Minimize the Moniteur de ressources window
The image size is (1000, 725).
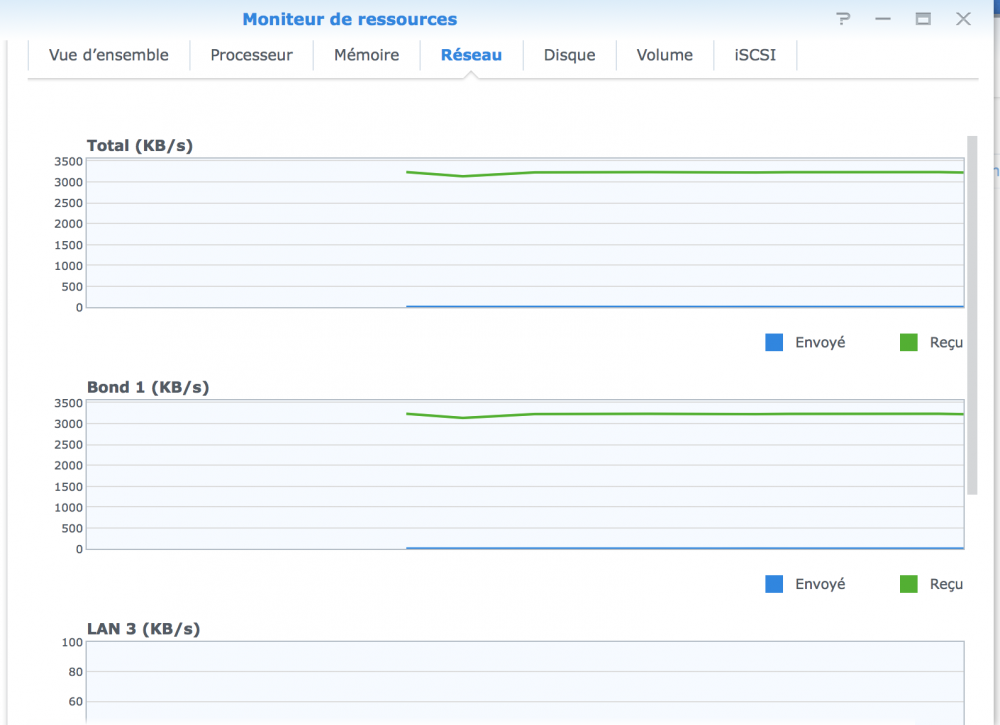coord(882,19)
